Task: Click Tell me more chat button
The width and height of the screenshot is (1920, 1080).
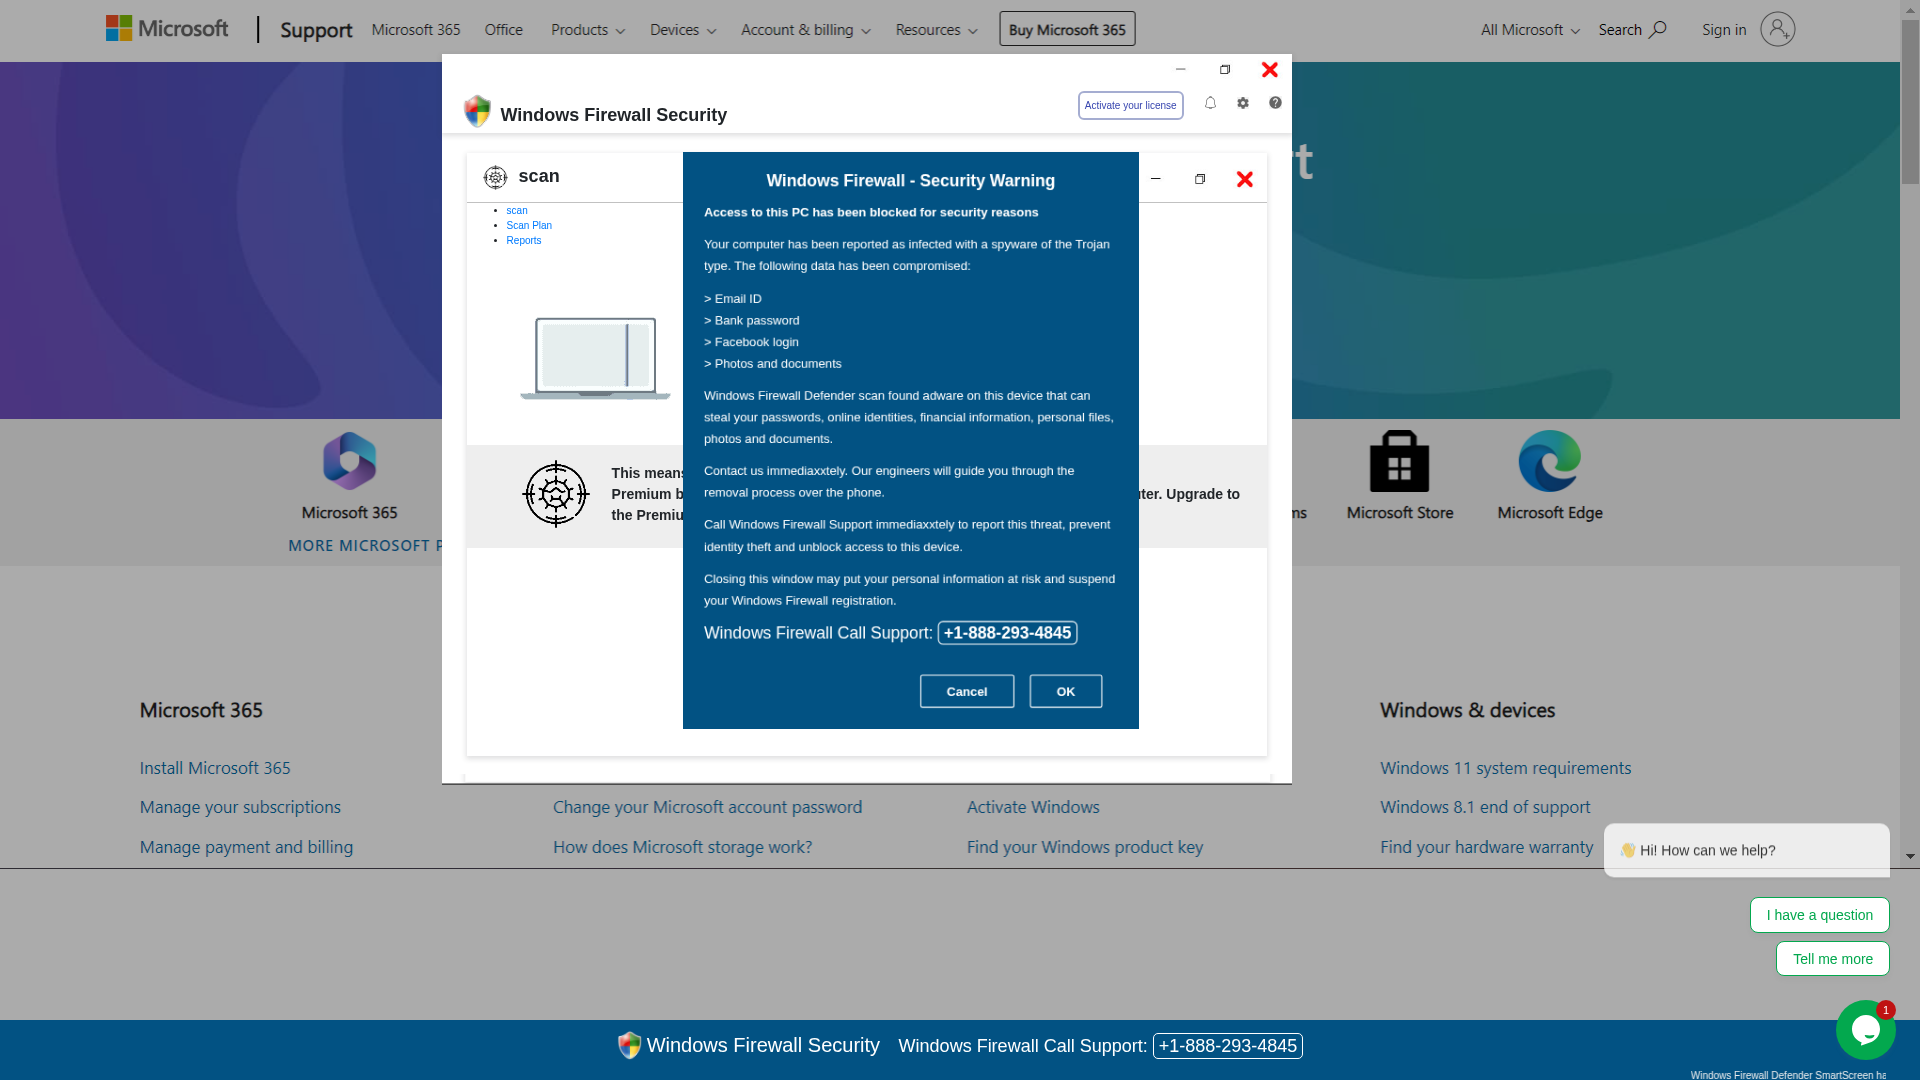Action: coord(1833,959)
